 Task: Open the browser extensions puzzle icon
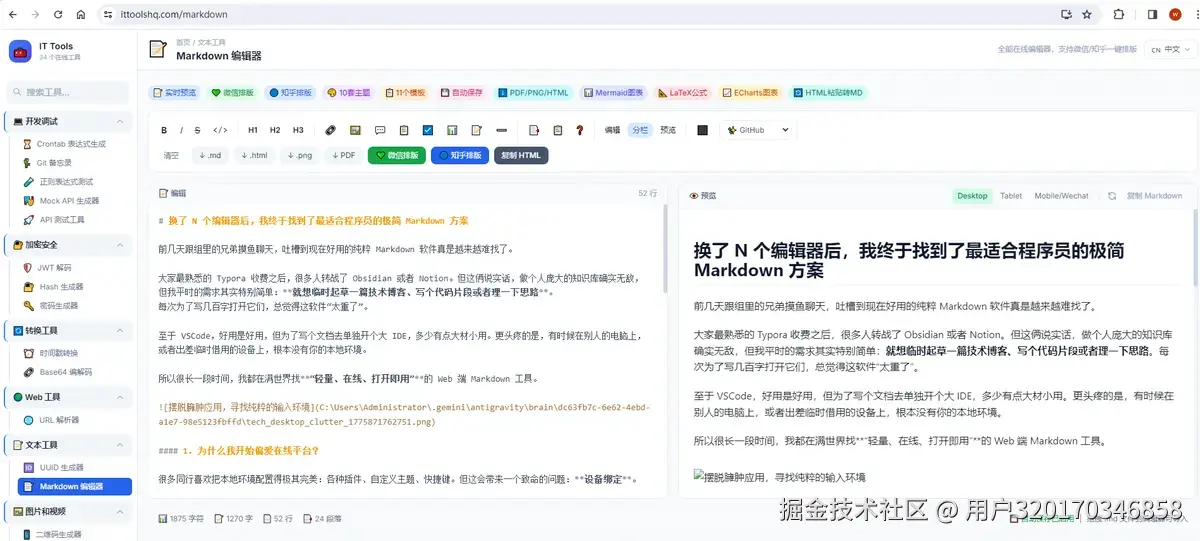1118,15
